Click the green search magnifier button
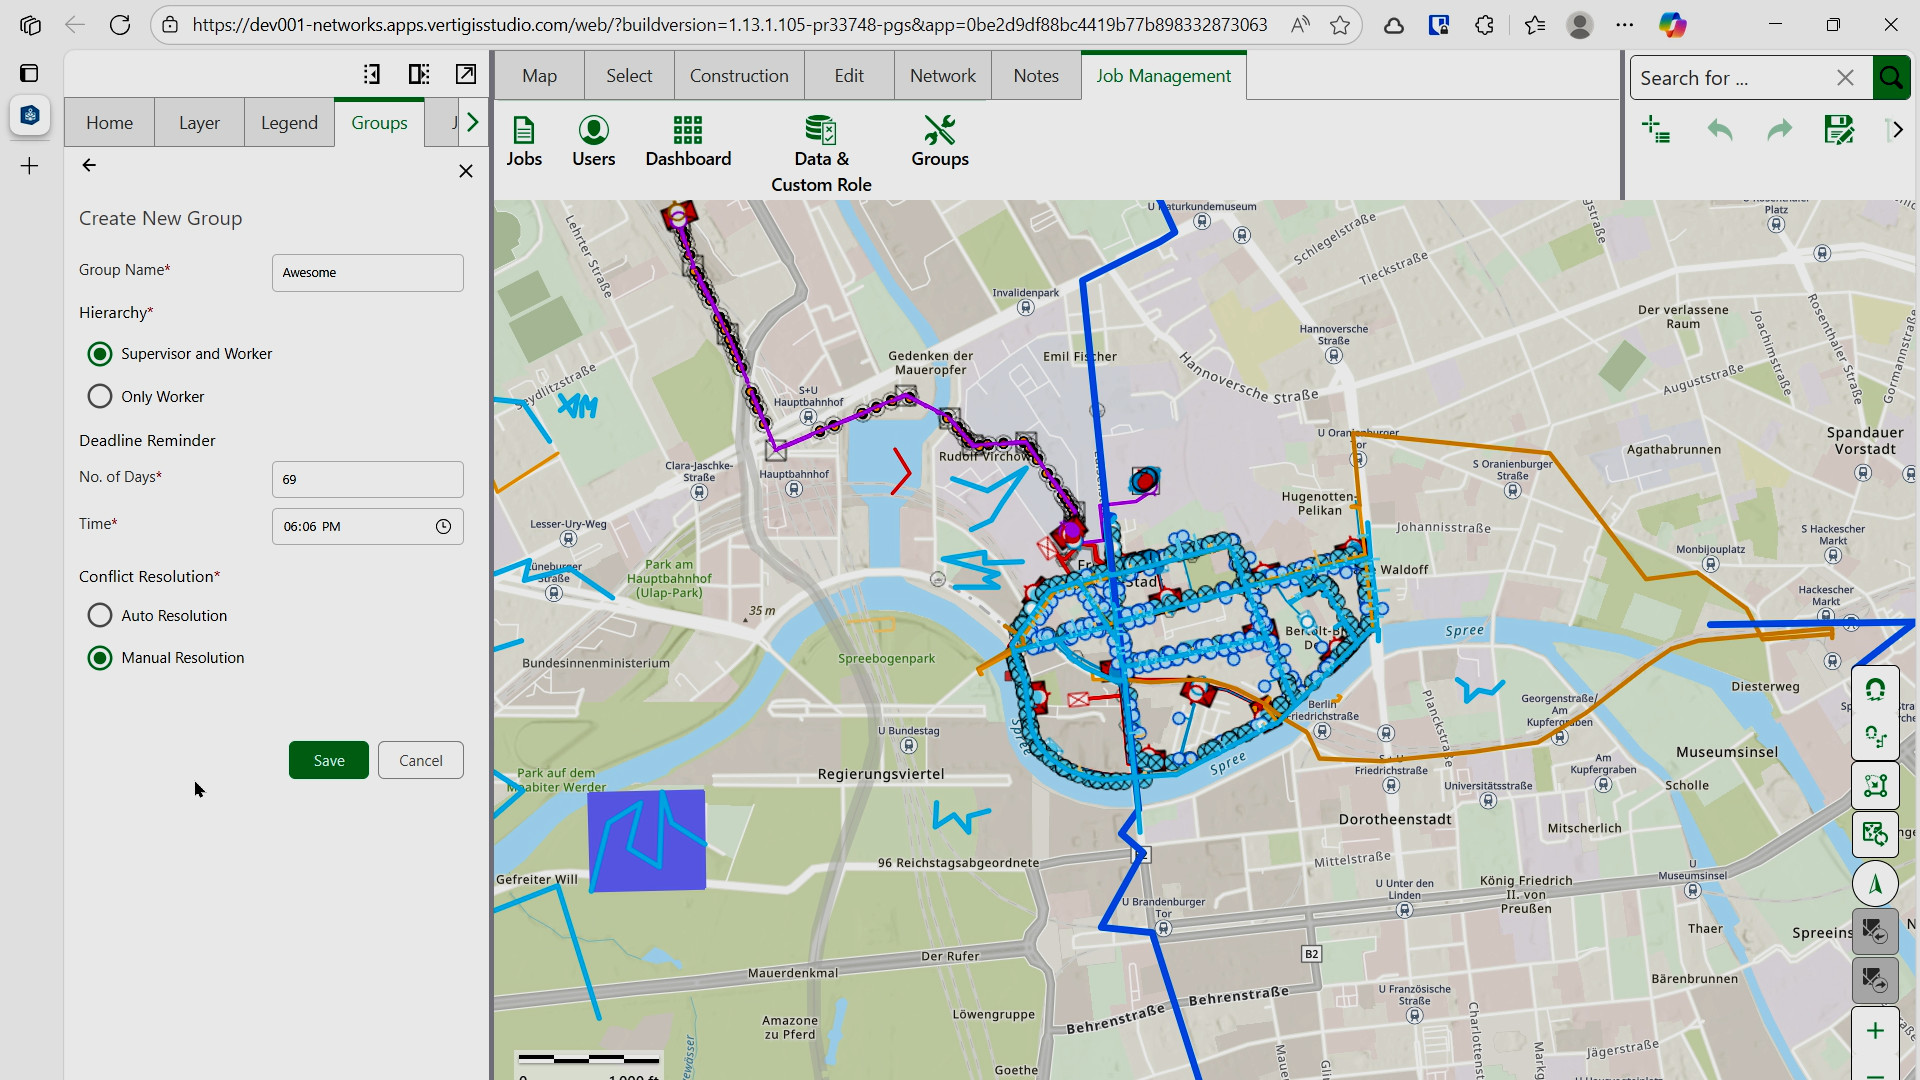Viewport: 1920px width, 1080px height. (x=1891, y=78)
